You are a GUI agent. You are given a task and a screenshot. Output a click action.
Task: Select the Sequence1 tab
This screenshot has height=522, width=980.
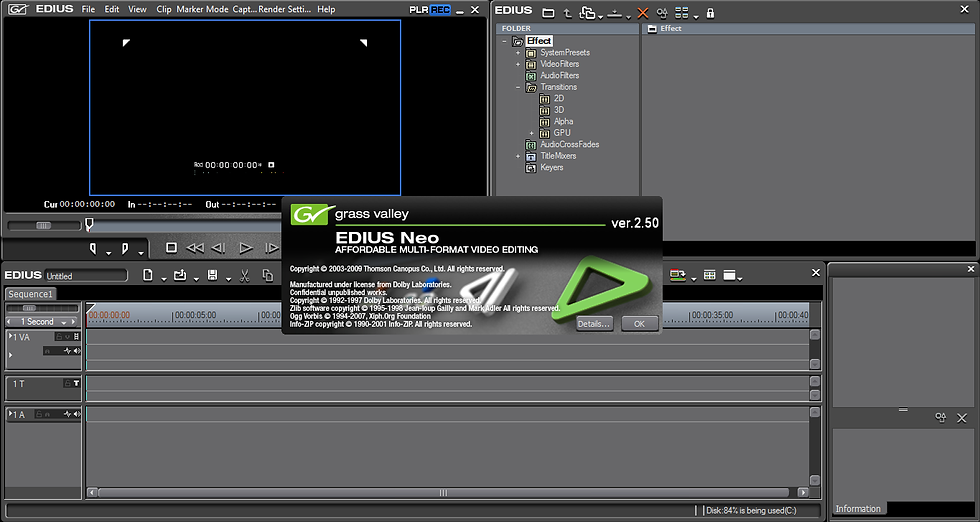point(31,294)
